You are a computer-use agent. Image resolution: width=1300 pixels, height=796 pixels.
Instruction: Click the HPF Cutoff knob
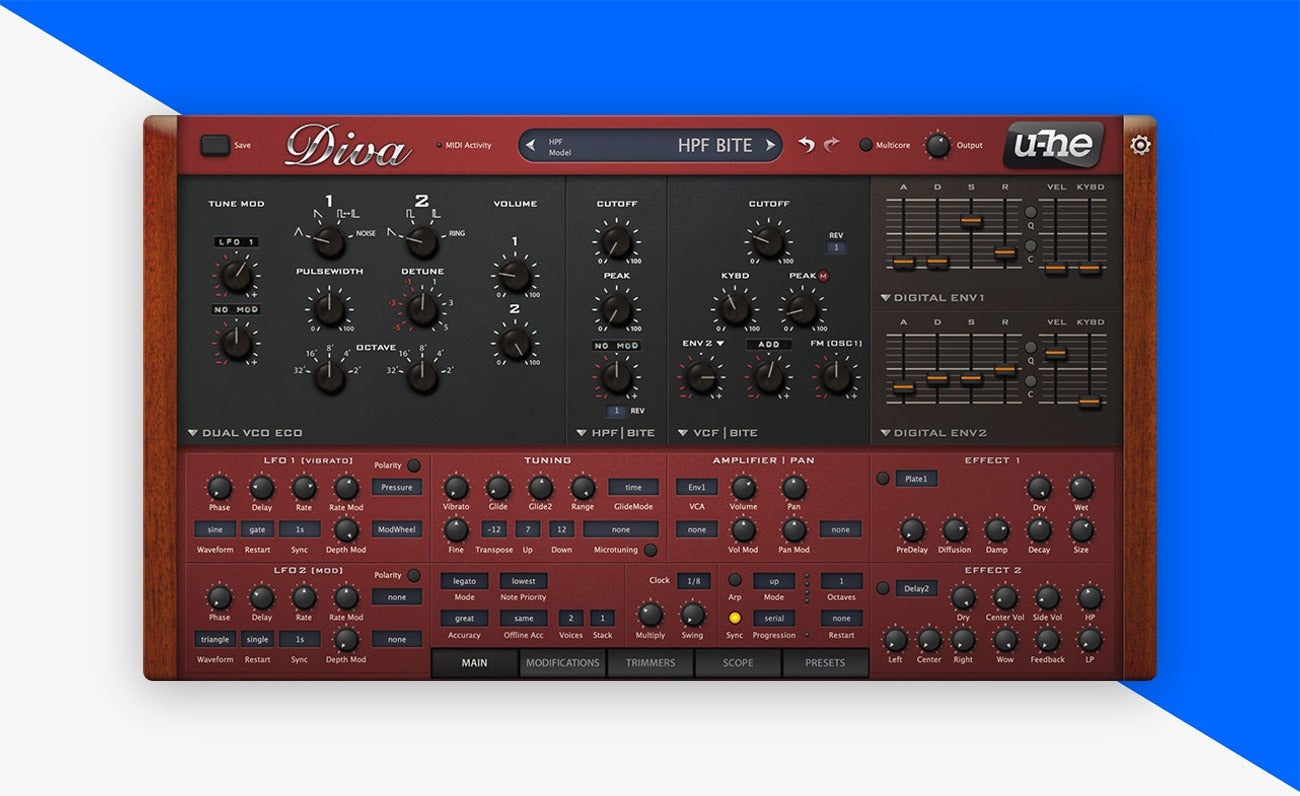click(x=616, y=241)
